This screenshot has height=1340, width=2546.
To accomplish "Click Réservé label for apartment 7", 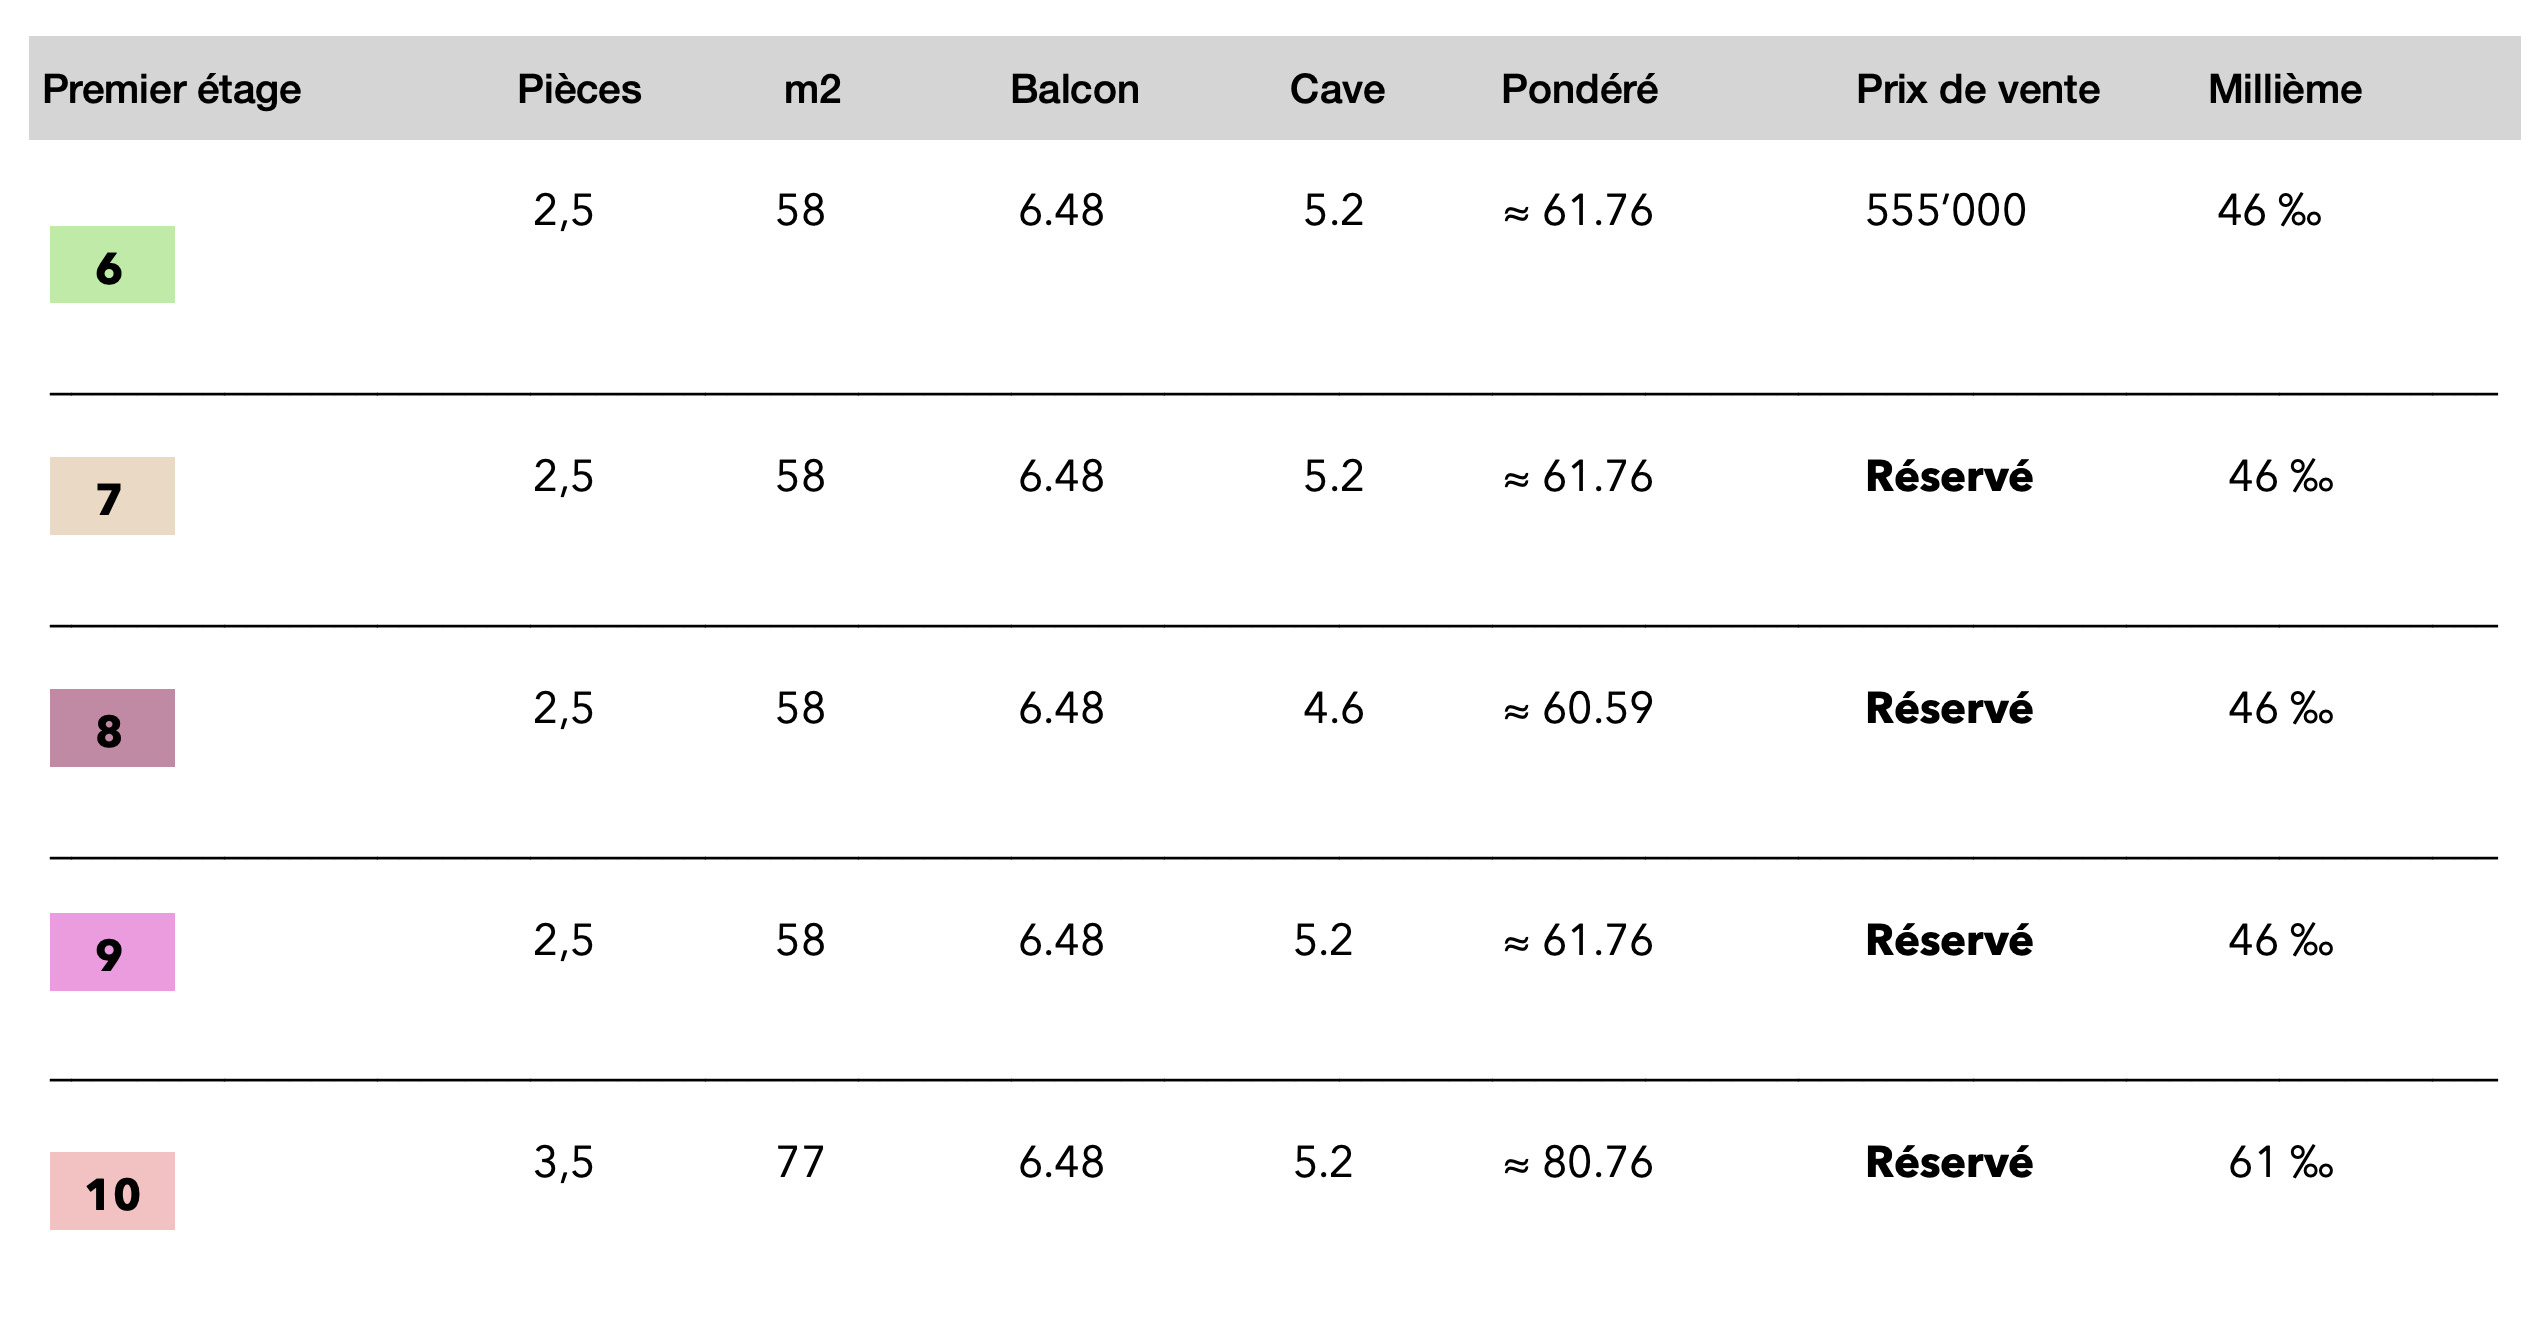I will 1949,477.
